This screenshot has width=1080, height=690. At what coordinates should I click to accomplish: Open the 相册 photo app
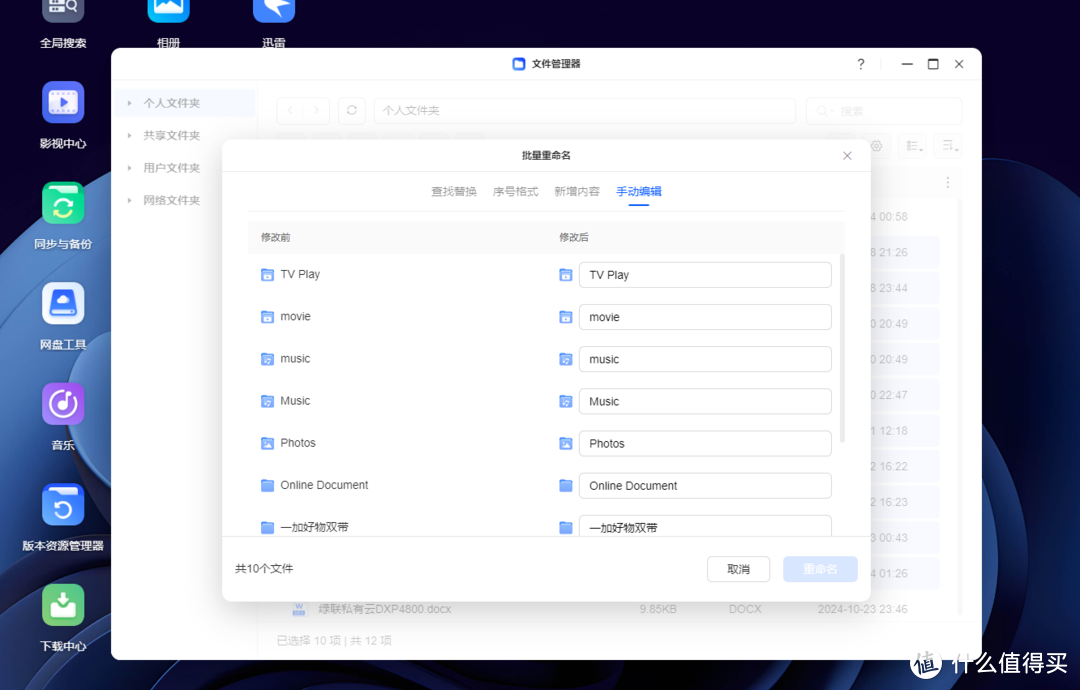(x=167, y=12)
